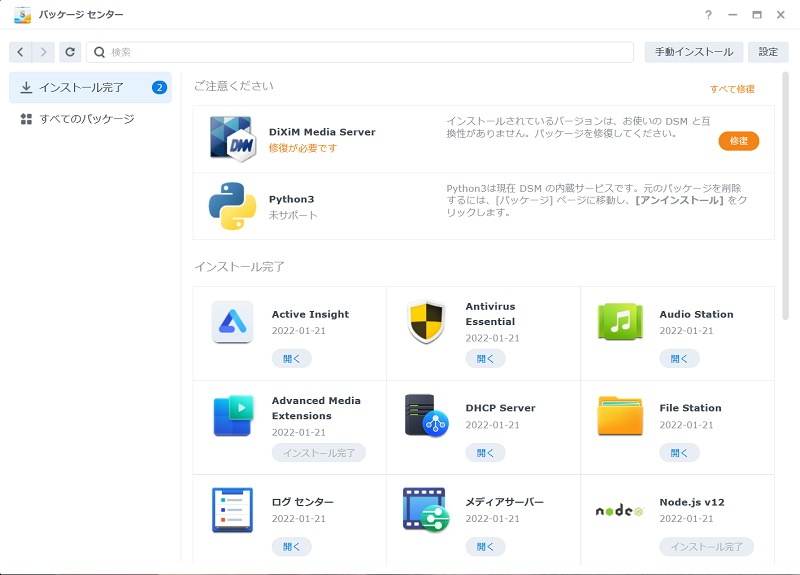Go forward with the right arrow button
The height and width of the screenshot is (575, 800).
(x=43, y=52)
